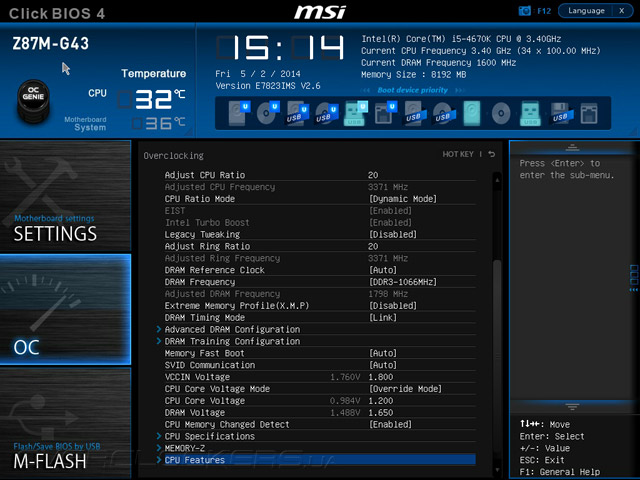The height and width of the screenshot is (480, 640).
Task: Open DRAM Reference Clock [Auto] dropdown
Action: click(x=383, y=270)
